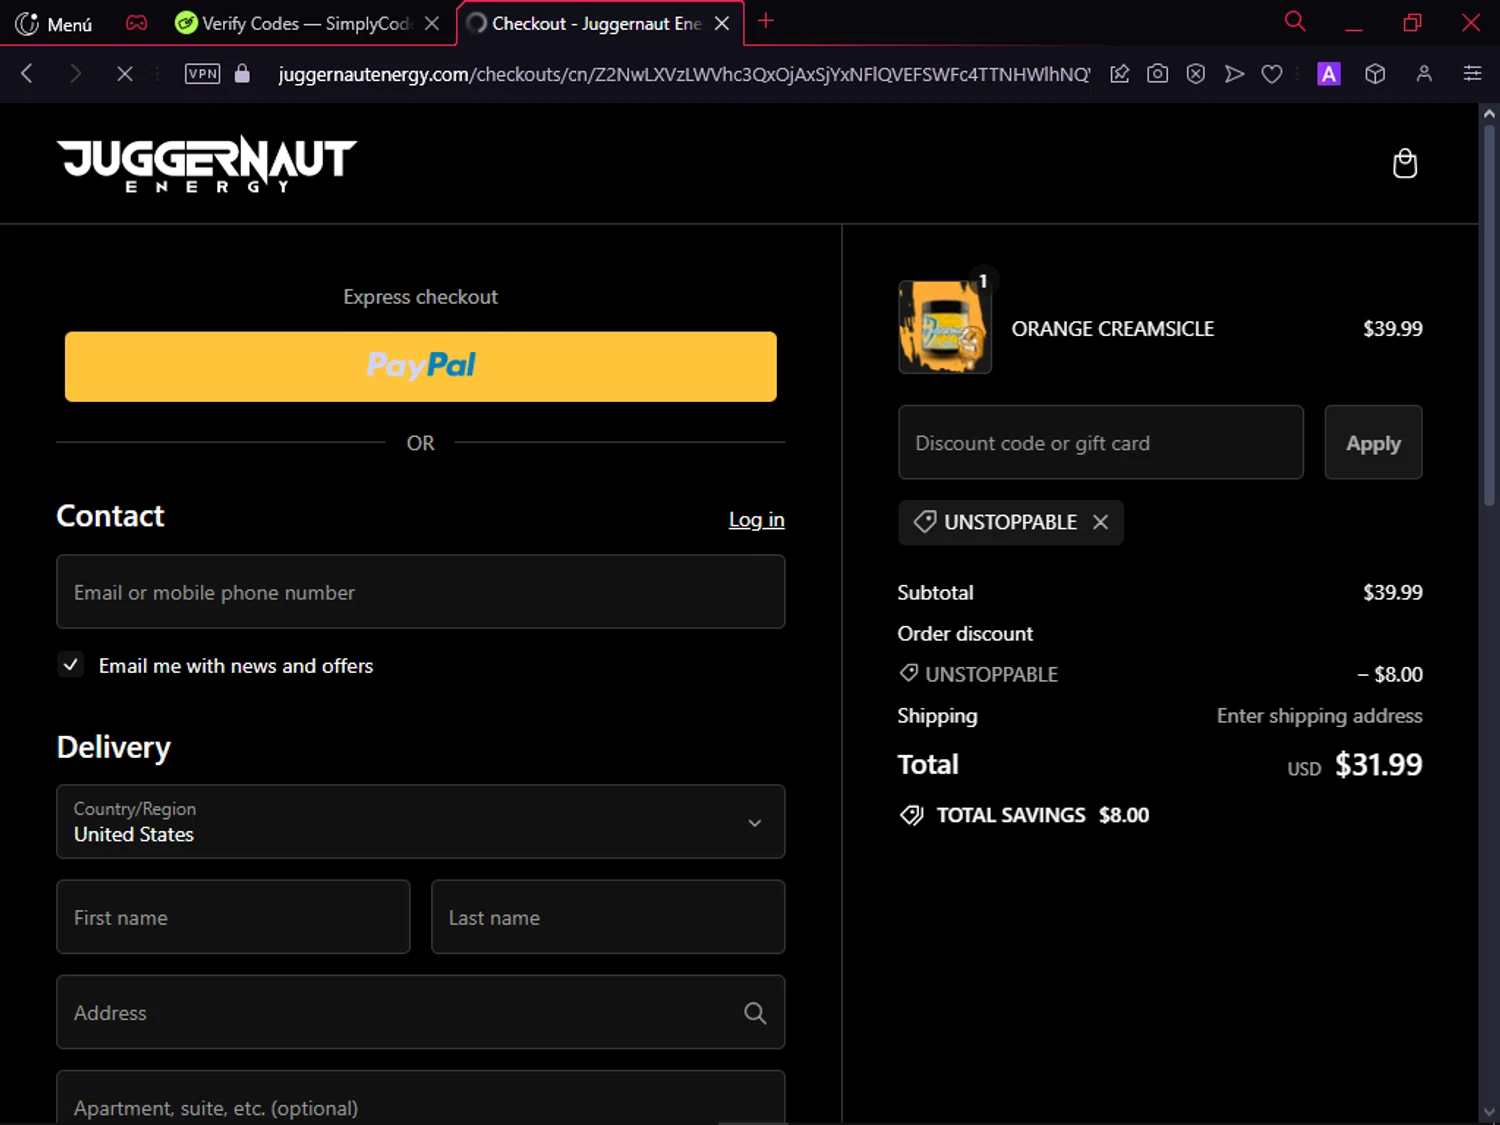1500x1125 pixels.
Task: Restore down the browser window
Action: (1412, 22)
